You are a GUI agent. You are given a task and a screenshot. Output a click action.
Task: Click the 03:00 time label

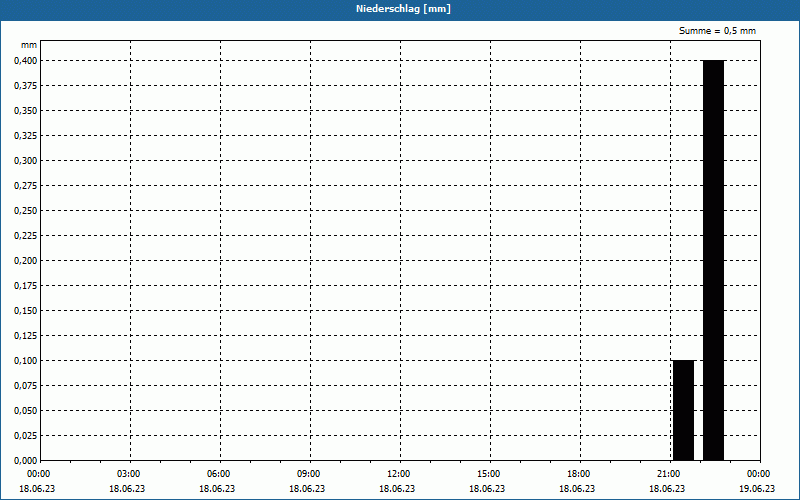coord(129,474)
